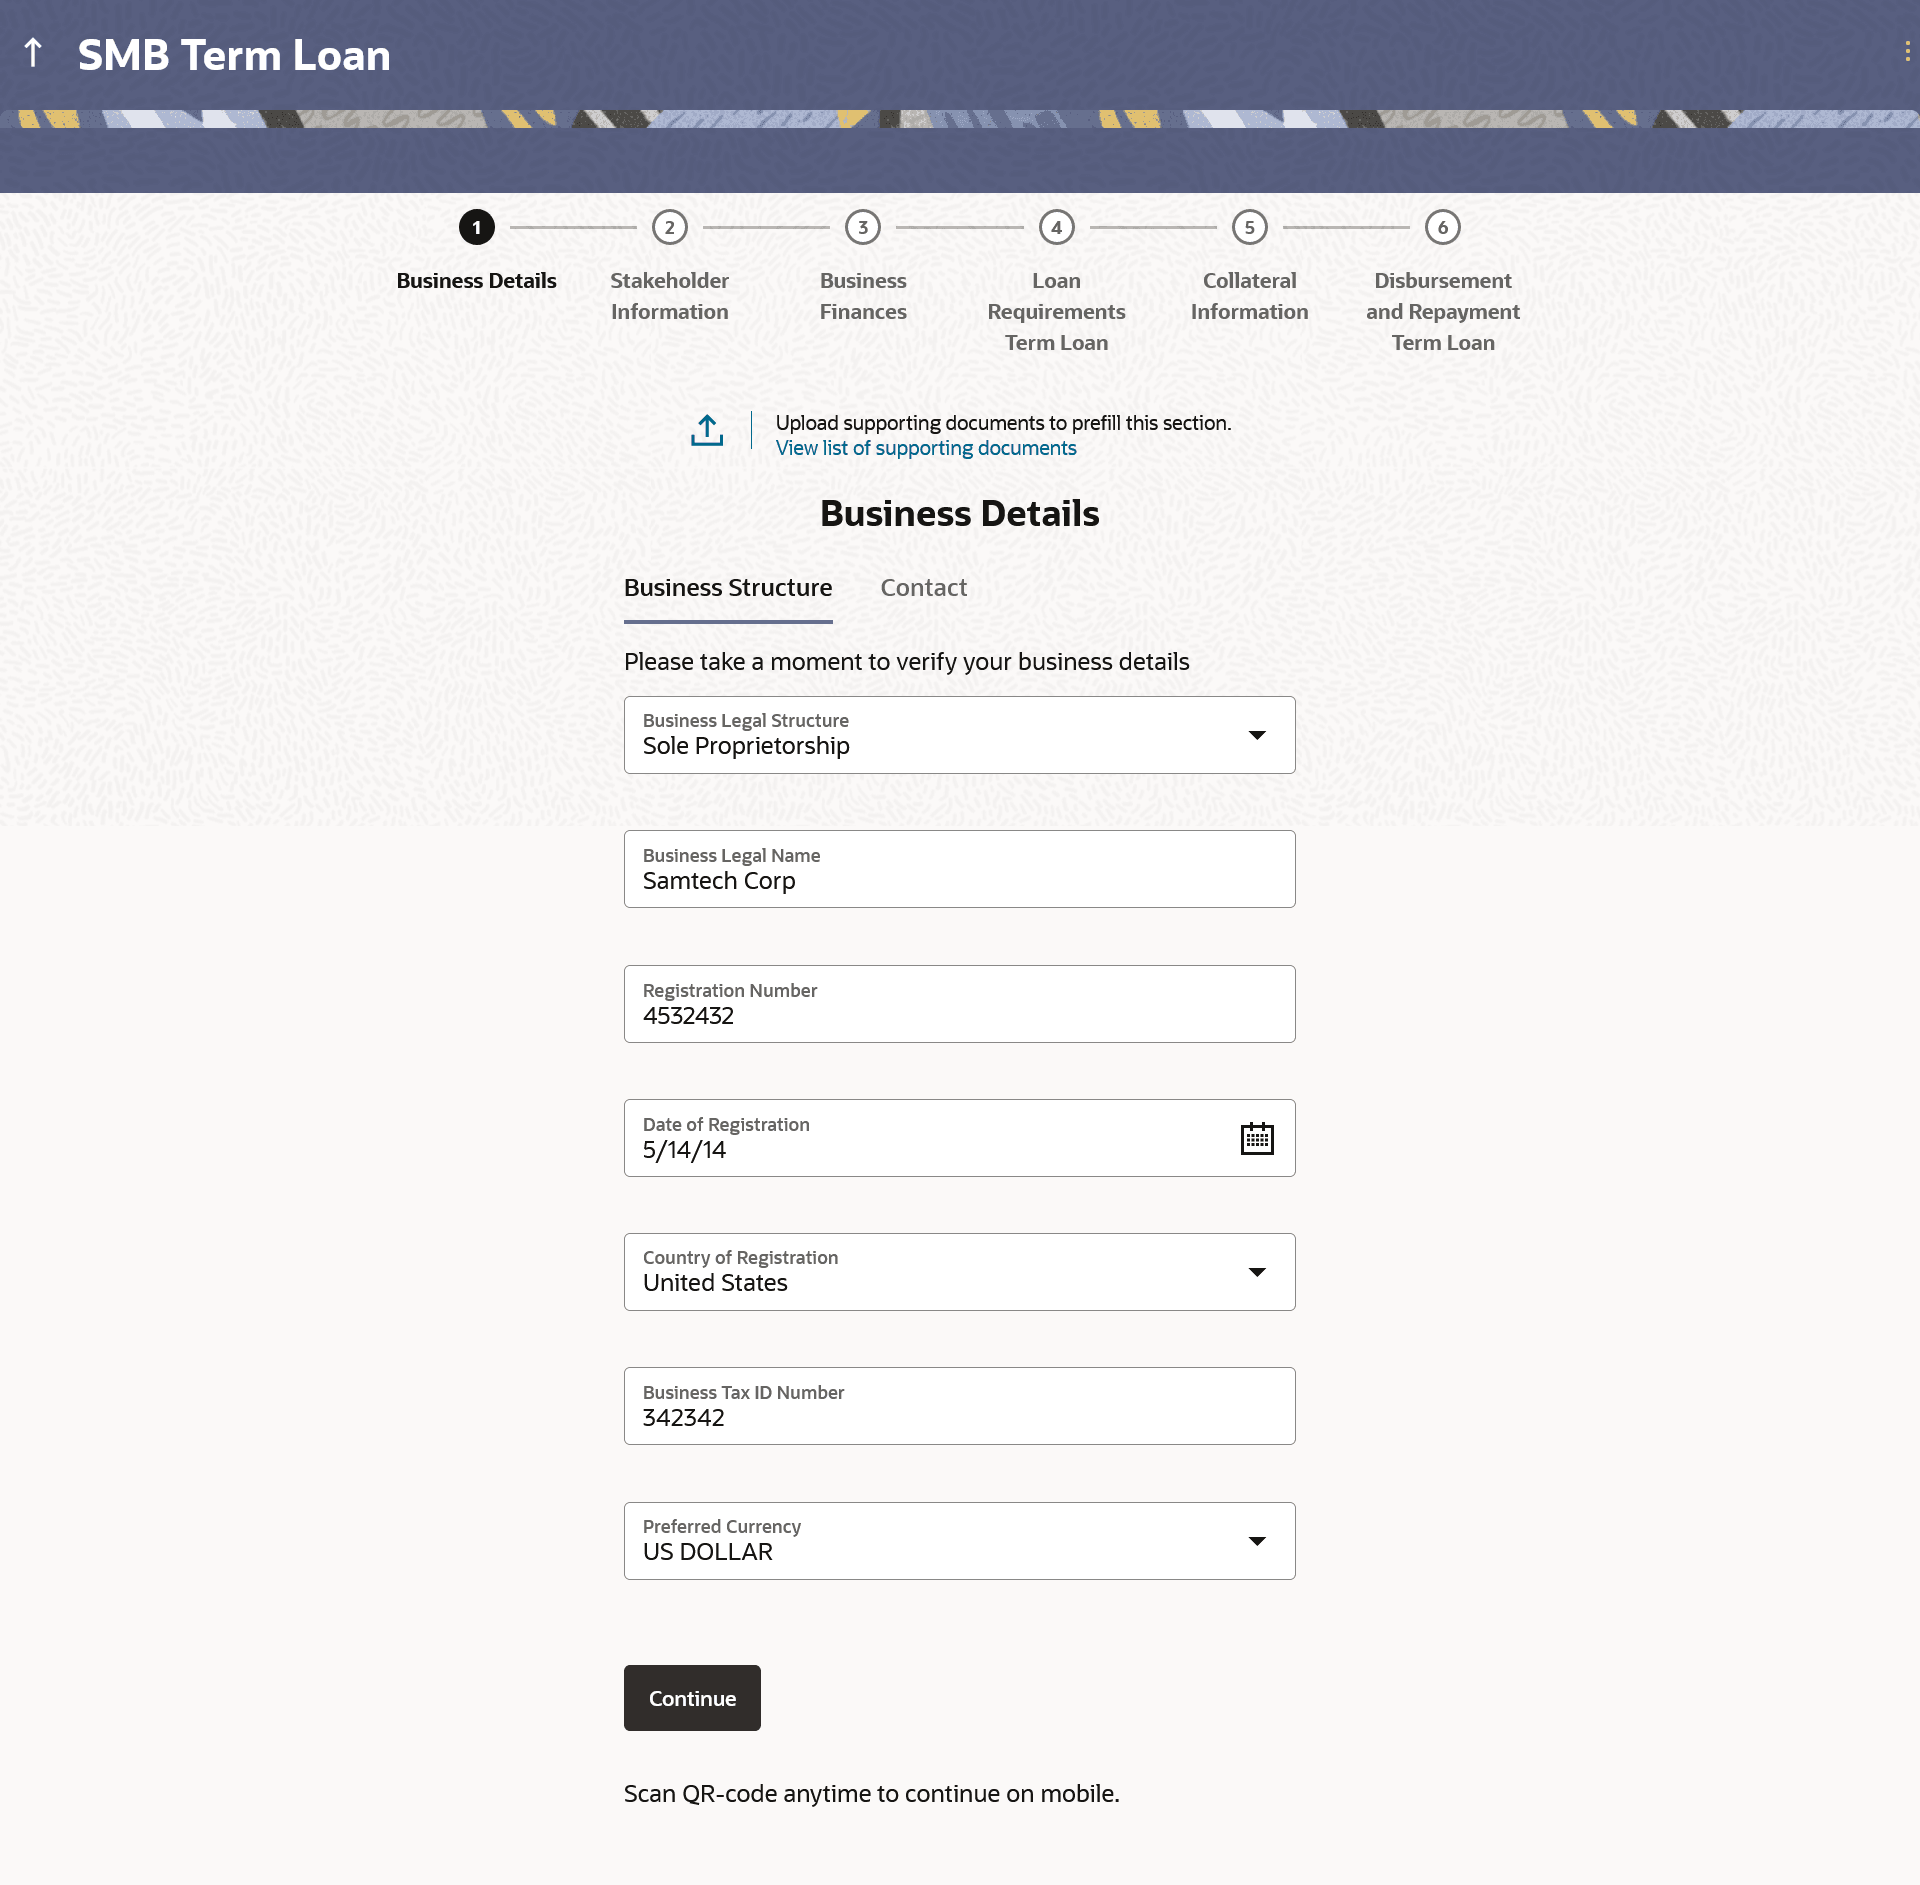
Task: Click into the Business Legal Name field
Action: 958,880
